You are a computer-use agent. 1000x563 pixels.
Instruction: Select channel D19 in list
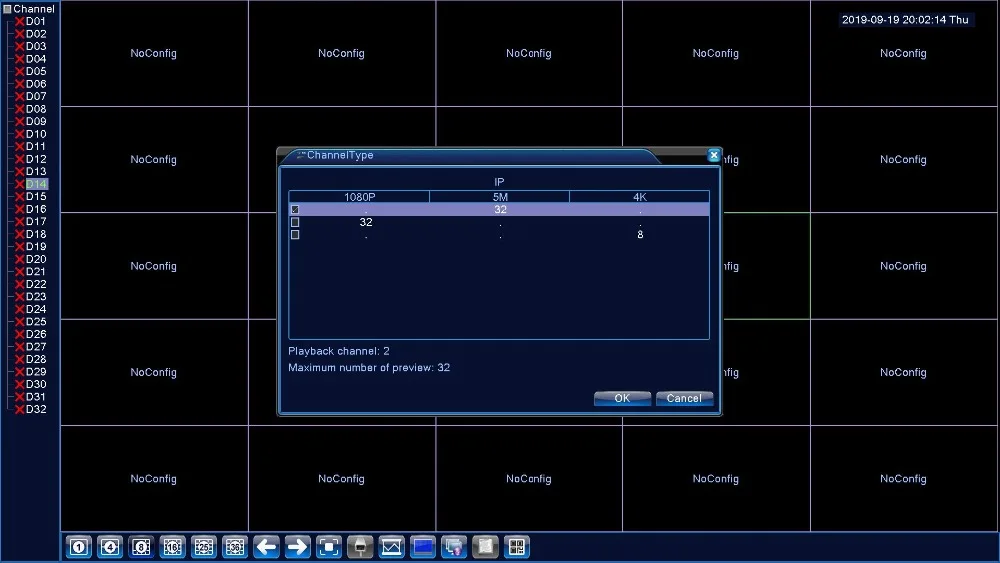(x=36, y=247)
